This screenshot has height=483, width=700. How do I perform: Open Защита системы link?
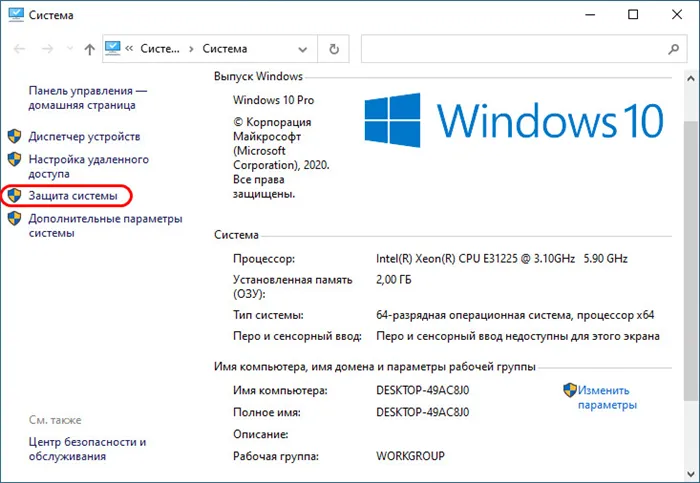73,196
